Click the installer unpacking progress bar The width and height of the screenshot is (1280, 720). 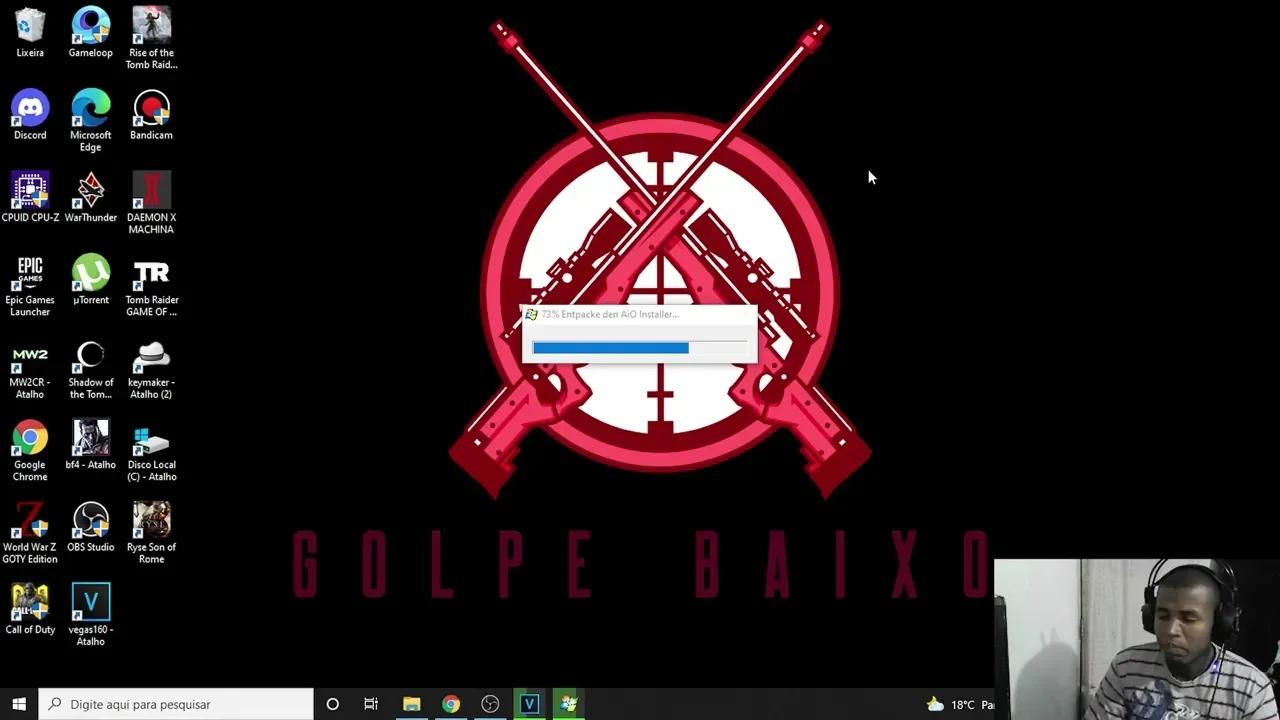[x=639, y=348]
